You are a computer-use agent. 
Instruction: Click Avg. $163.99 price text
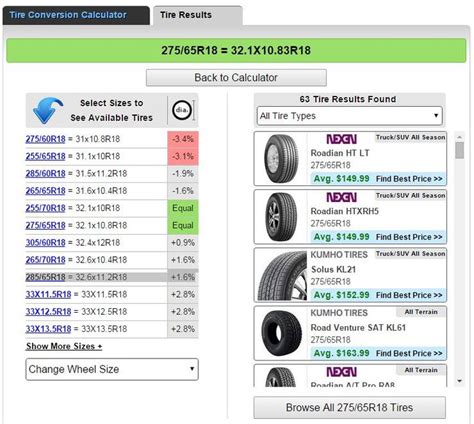coord(342,353)
